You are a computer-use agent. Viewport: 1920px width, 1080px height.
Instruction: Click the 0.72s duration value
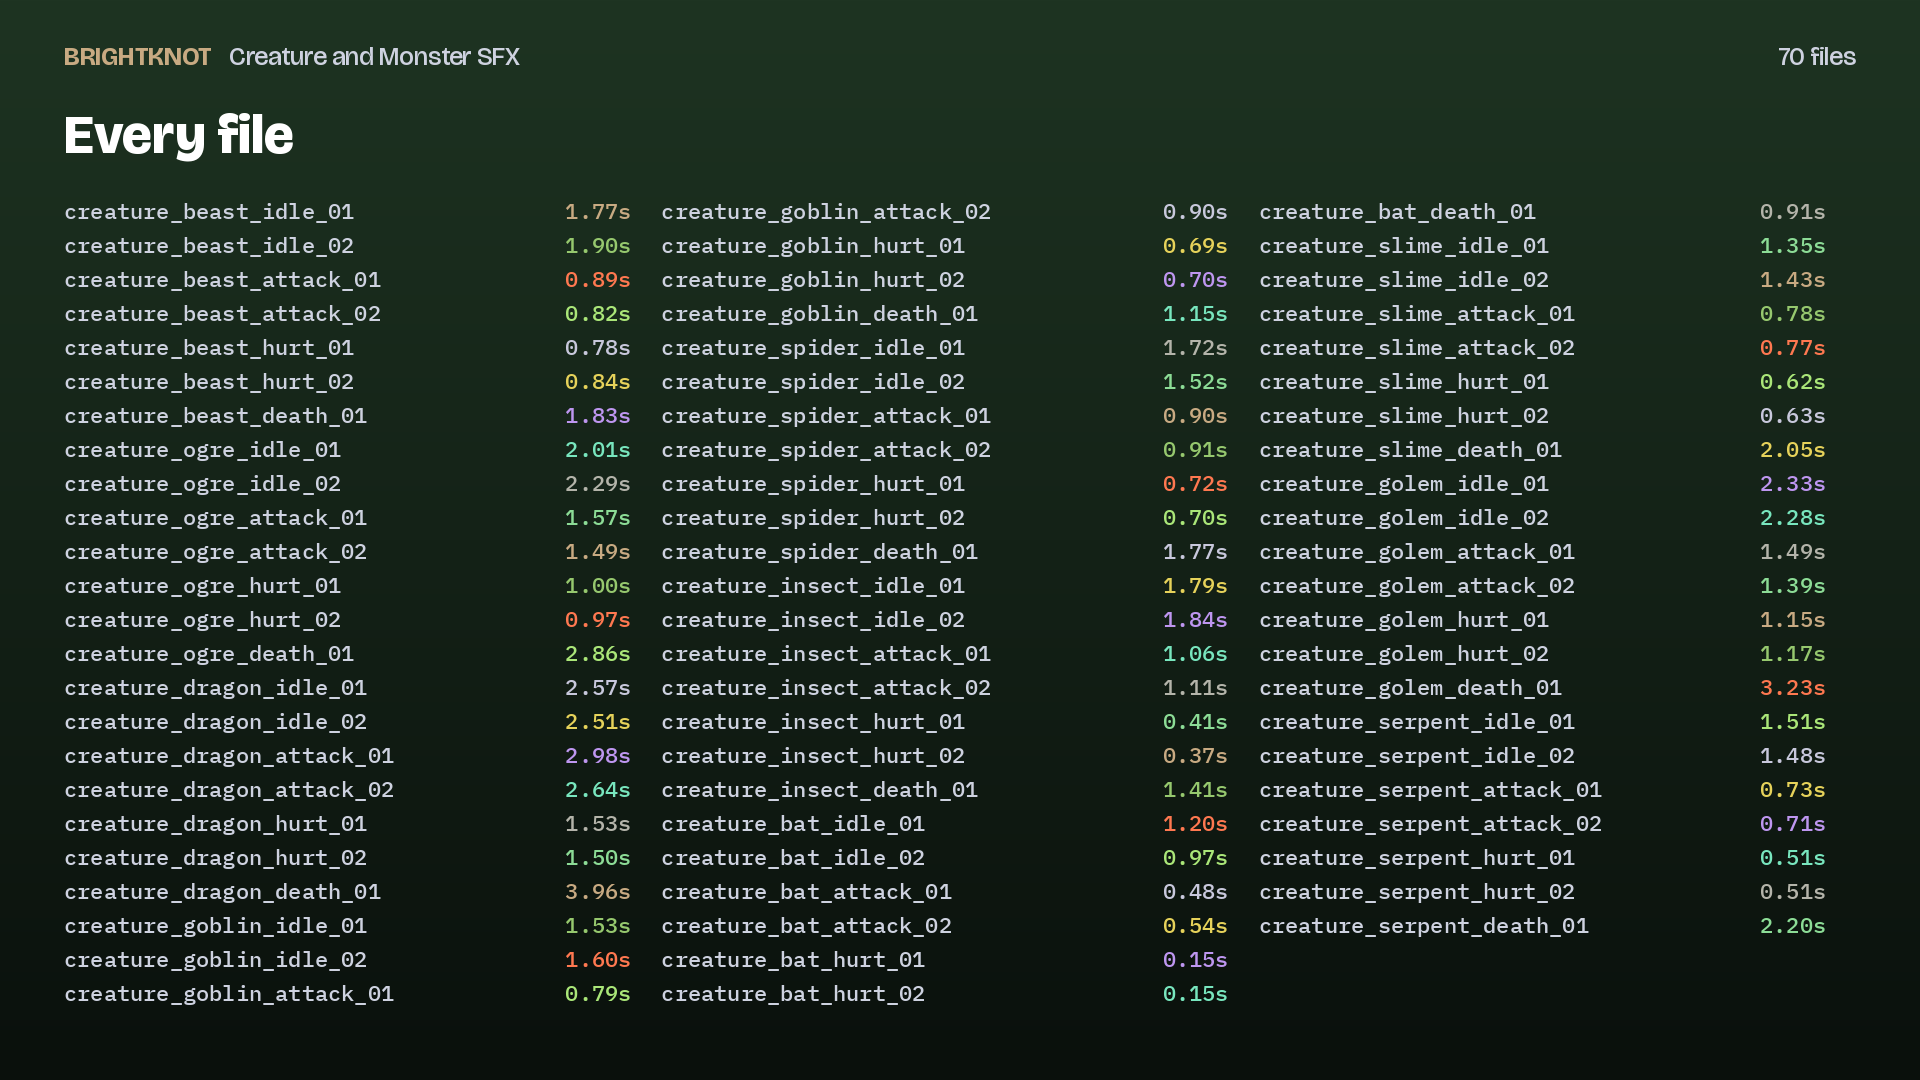[x=1195, y=484]
